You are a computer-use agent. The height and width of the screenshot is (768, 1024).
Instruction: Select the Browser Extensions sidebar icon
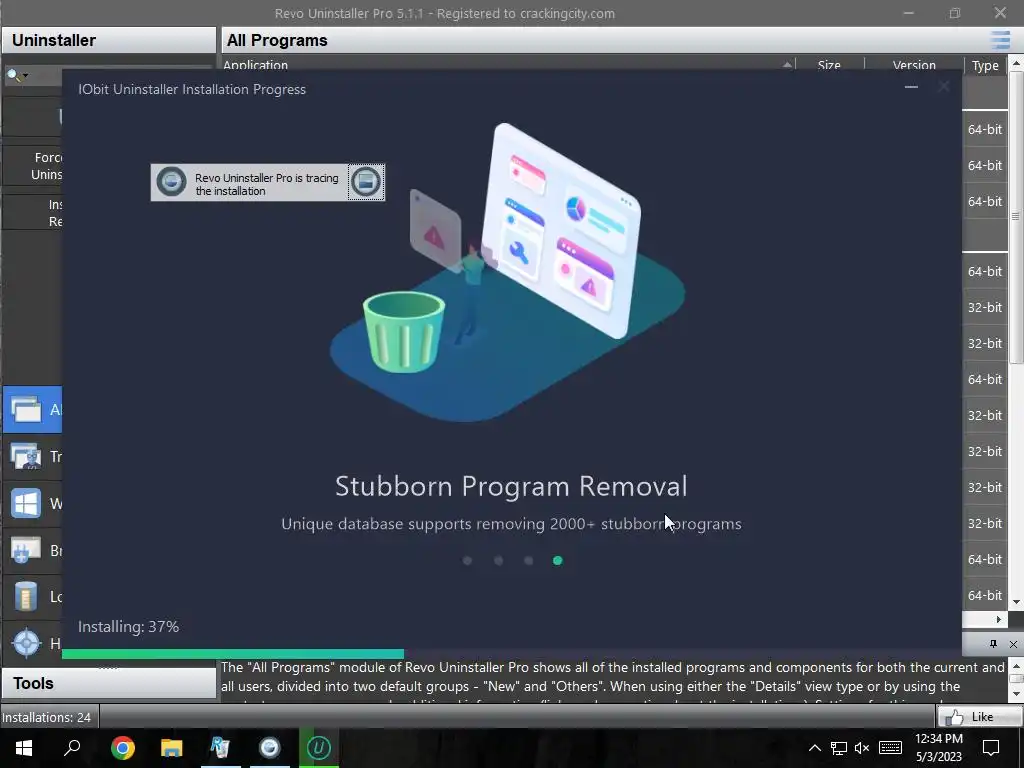click(26, 551)
